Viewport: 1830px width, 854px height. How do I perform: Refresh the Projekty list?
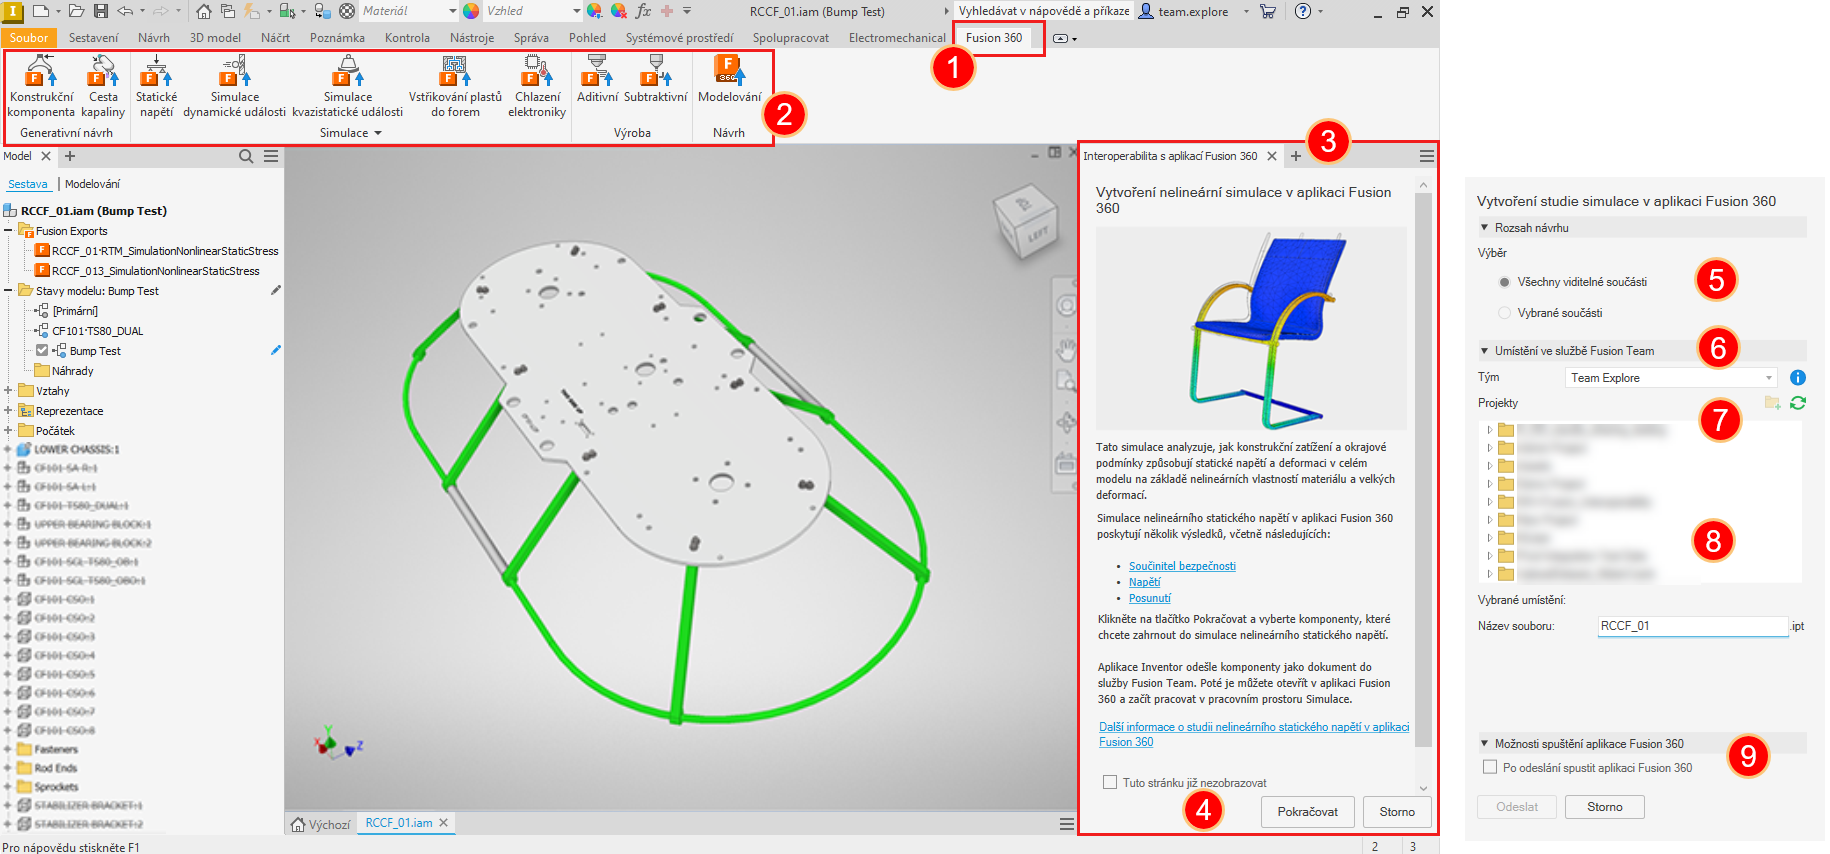[x=1798, y=402]
